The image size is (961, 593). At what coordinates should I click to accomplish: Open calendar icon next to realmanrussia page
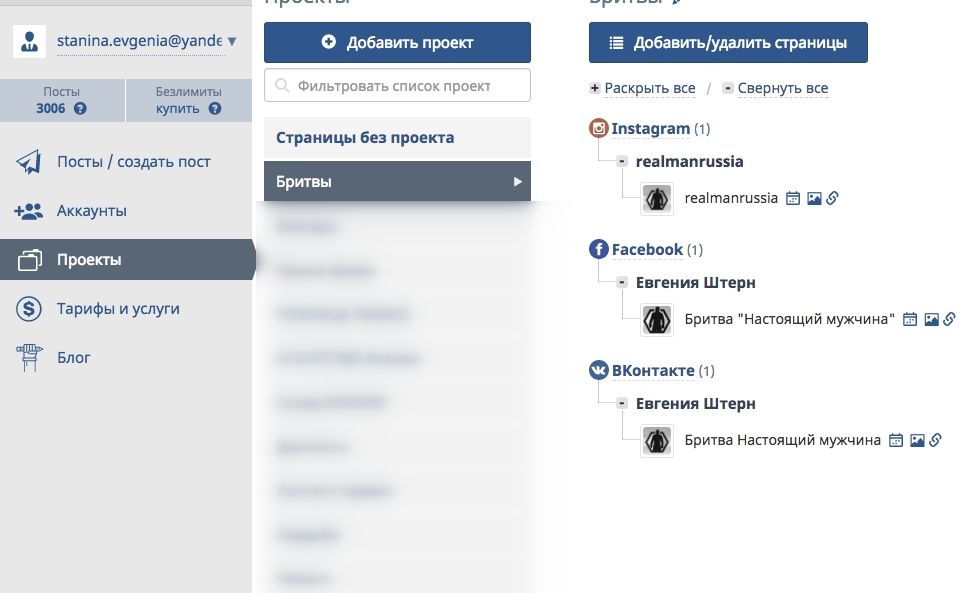[792, 198]
